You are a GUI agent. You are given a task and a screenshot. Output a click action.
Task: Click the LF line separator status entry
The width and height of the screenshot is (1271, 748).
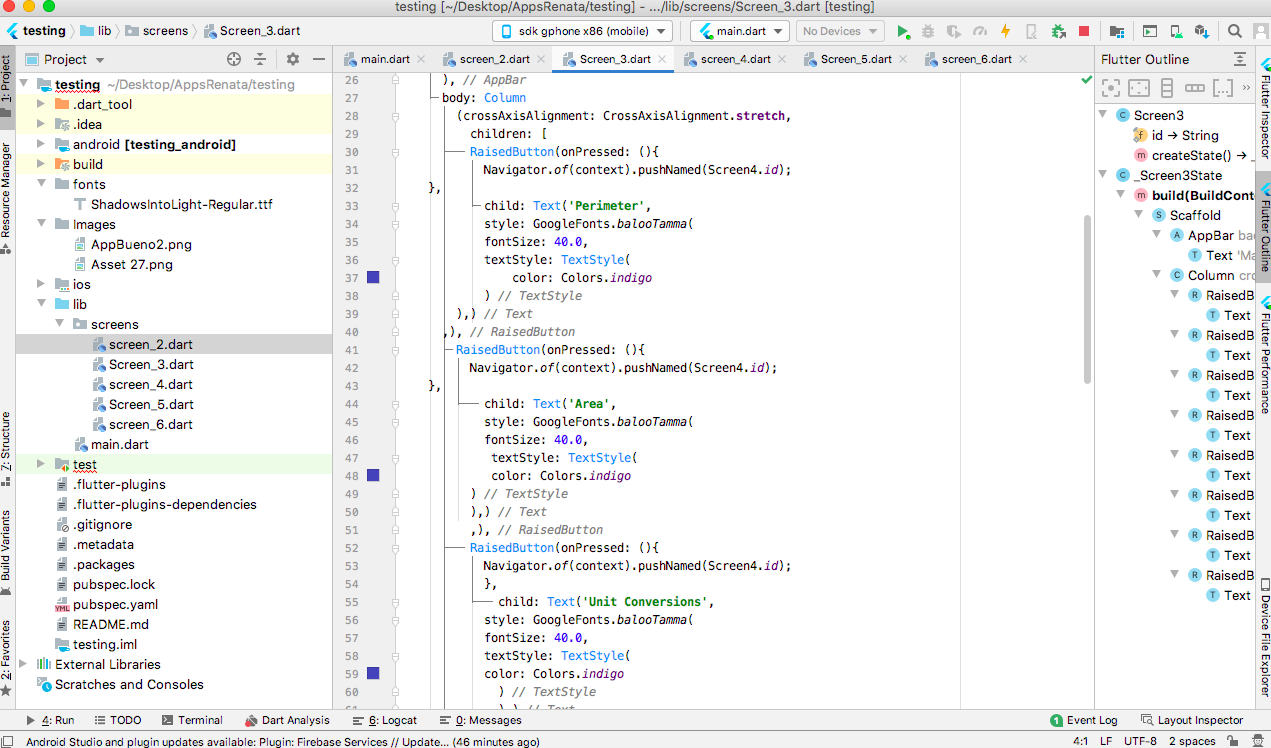[1106, 741]
